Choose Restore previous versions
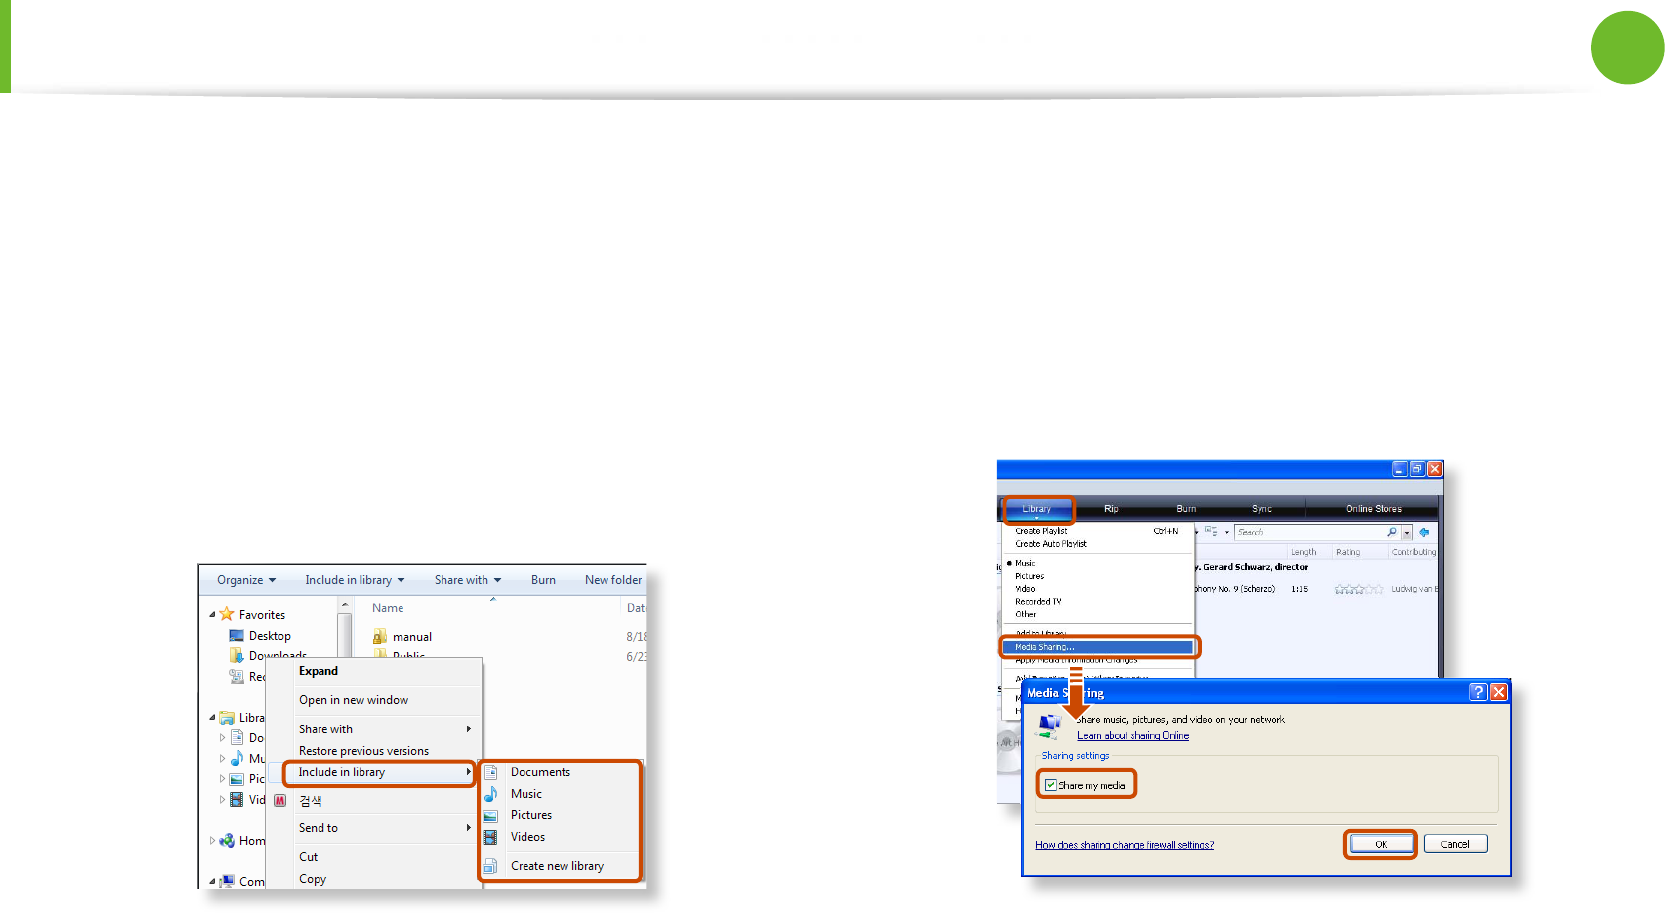The width and height of the screenshot is (1665, 922). tap(363, 751)
